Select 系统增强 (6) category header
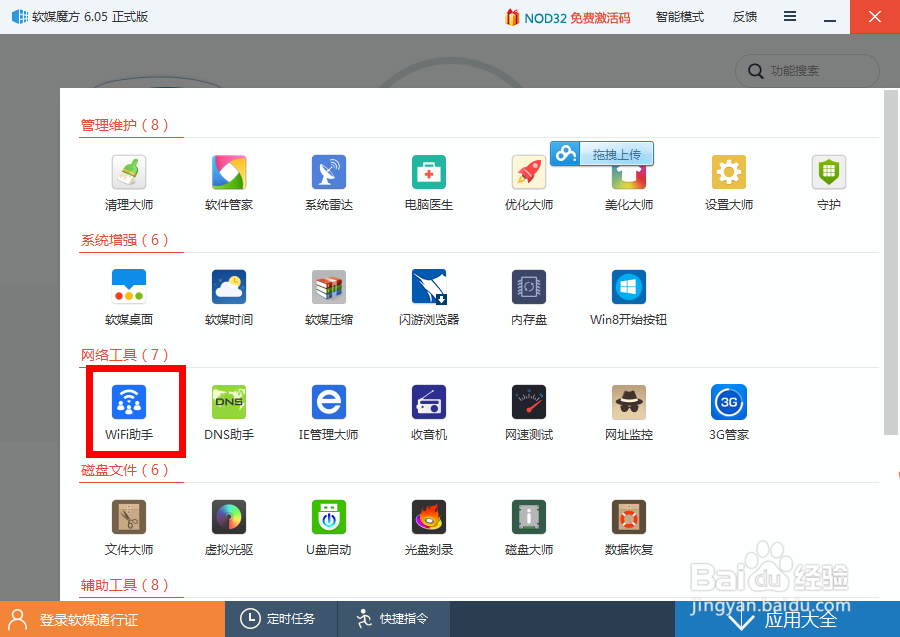Screen dimensions: 900x637 coord(125,240)
